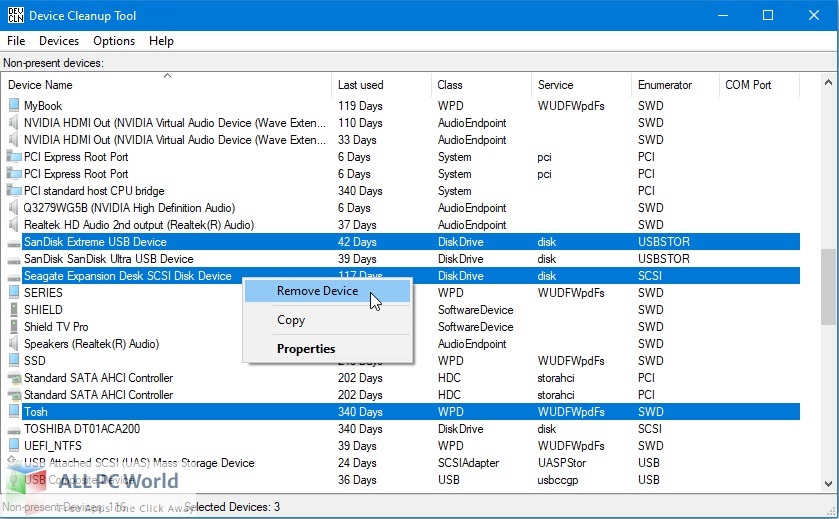Select the Tosh device row
839x519 pixels.
(402, 412)
